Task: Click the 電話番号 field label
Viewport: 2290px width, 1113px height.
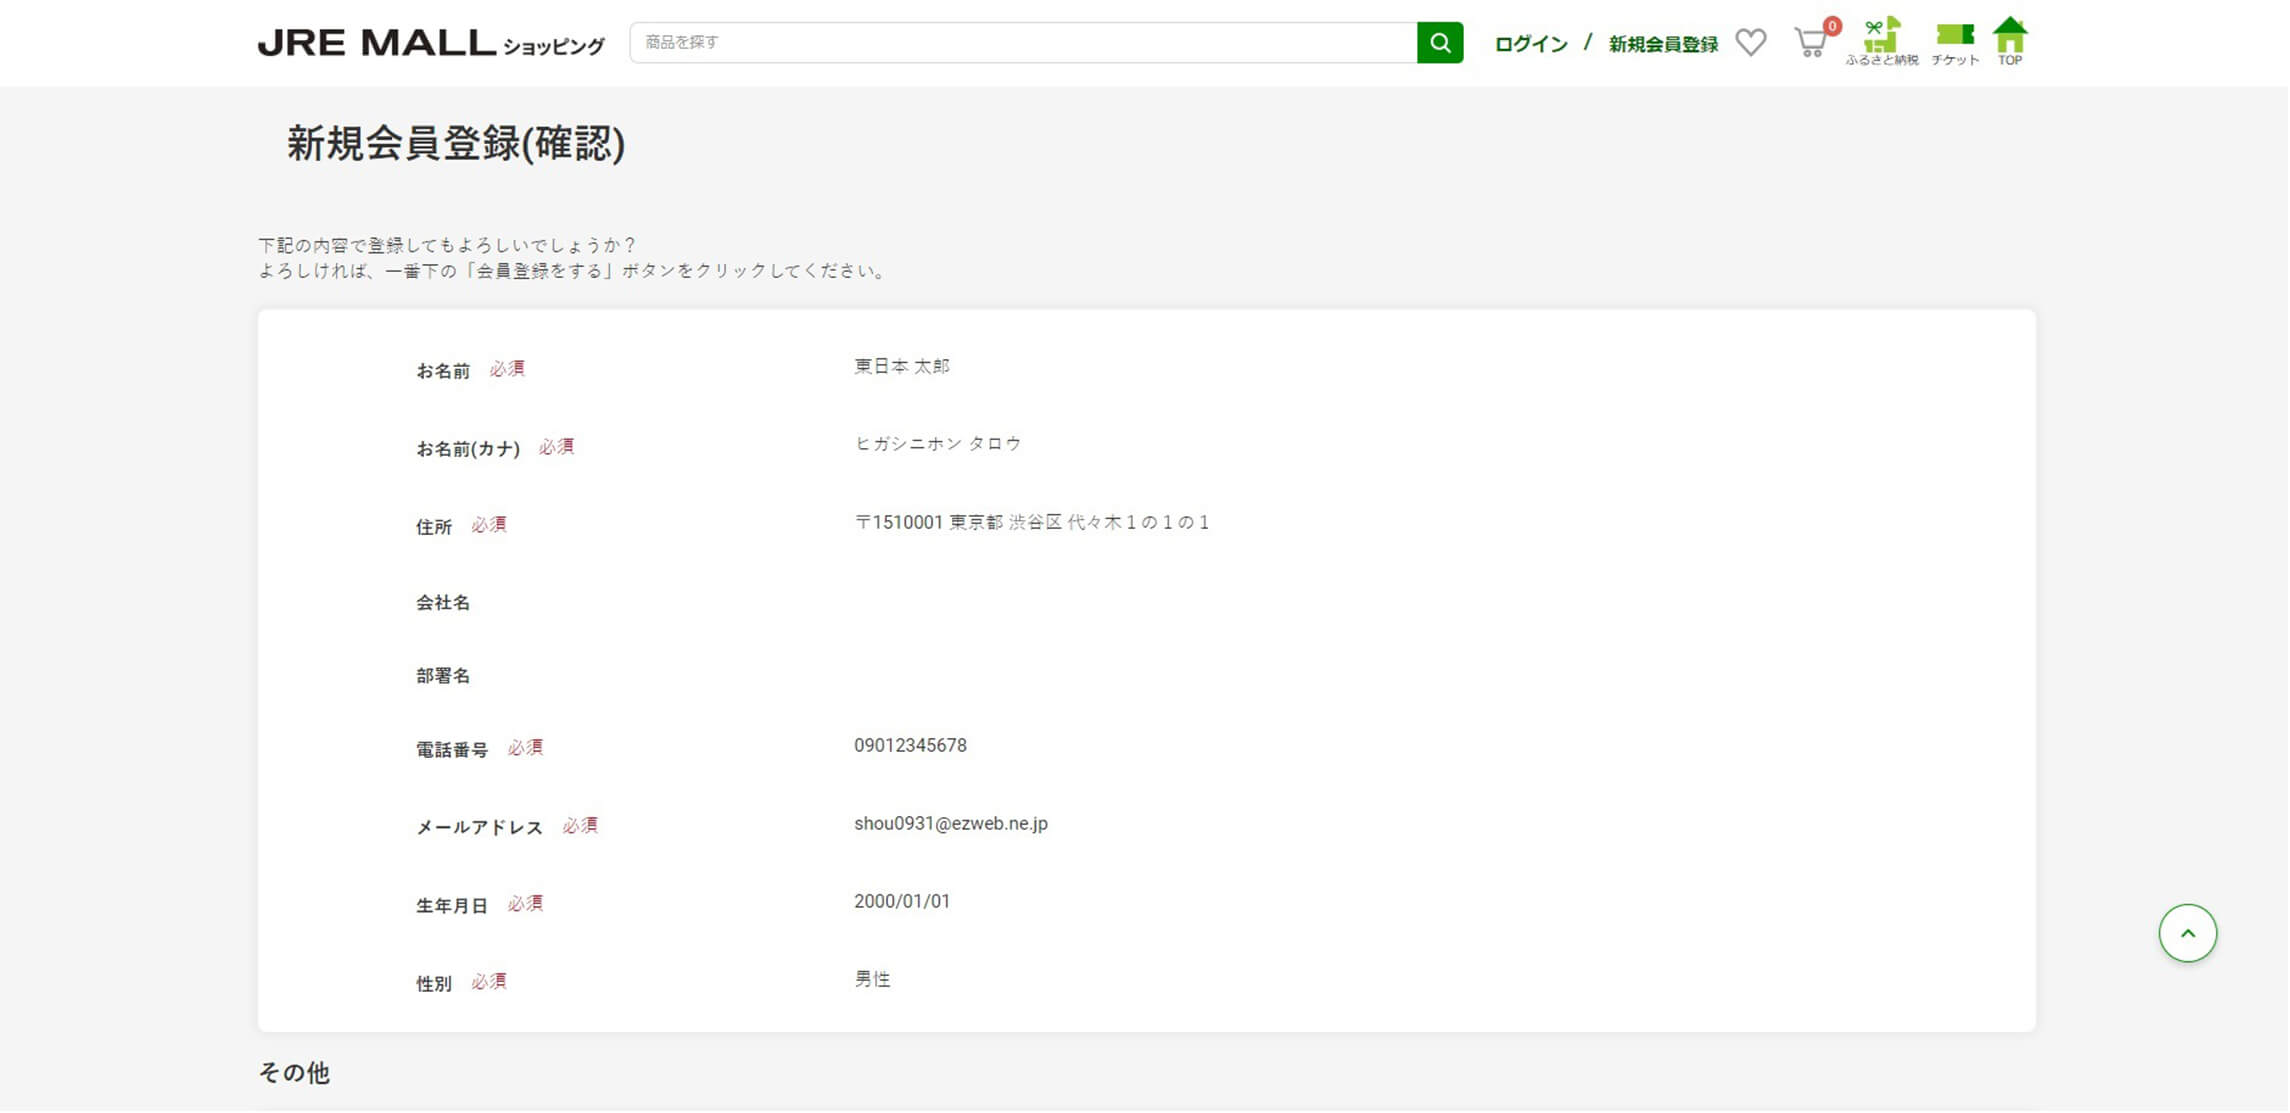Action: pos(452,750)
